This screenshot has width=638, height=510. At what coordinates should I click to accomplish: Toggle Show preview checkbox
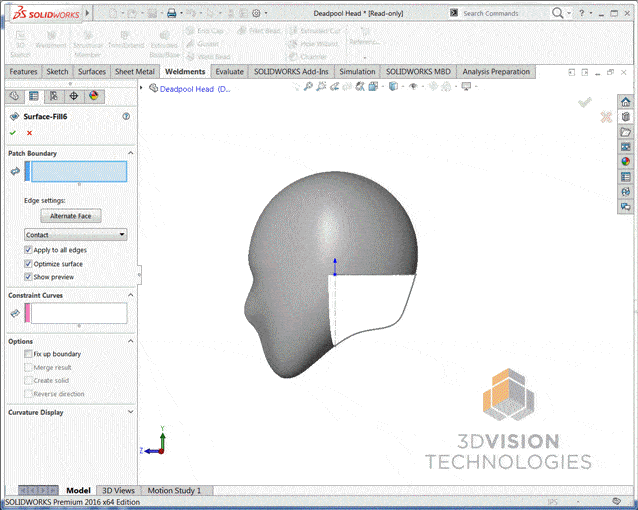[28, 277]
